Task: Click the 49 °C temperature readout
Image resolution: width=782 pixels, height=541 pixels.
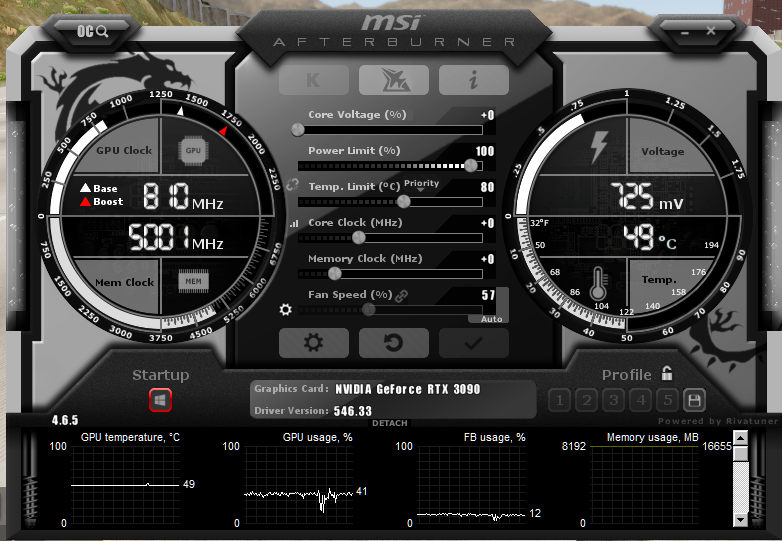Action: 650,237
